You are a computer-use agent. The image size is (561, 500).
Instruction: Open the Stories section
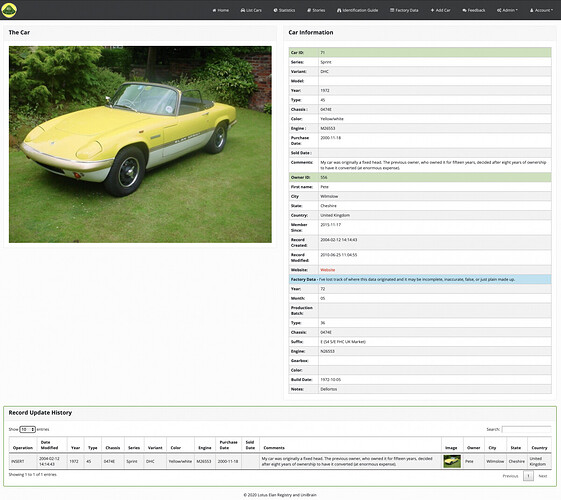pos(316,10)
